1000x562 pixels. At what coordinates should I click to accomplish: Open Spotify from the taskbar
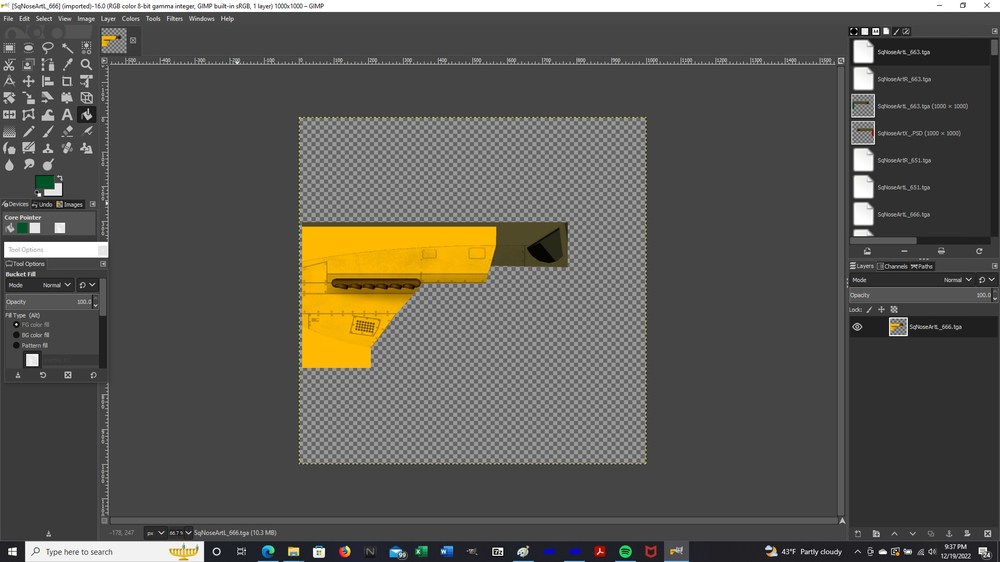point(625,551)
